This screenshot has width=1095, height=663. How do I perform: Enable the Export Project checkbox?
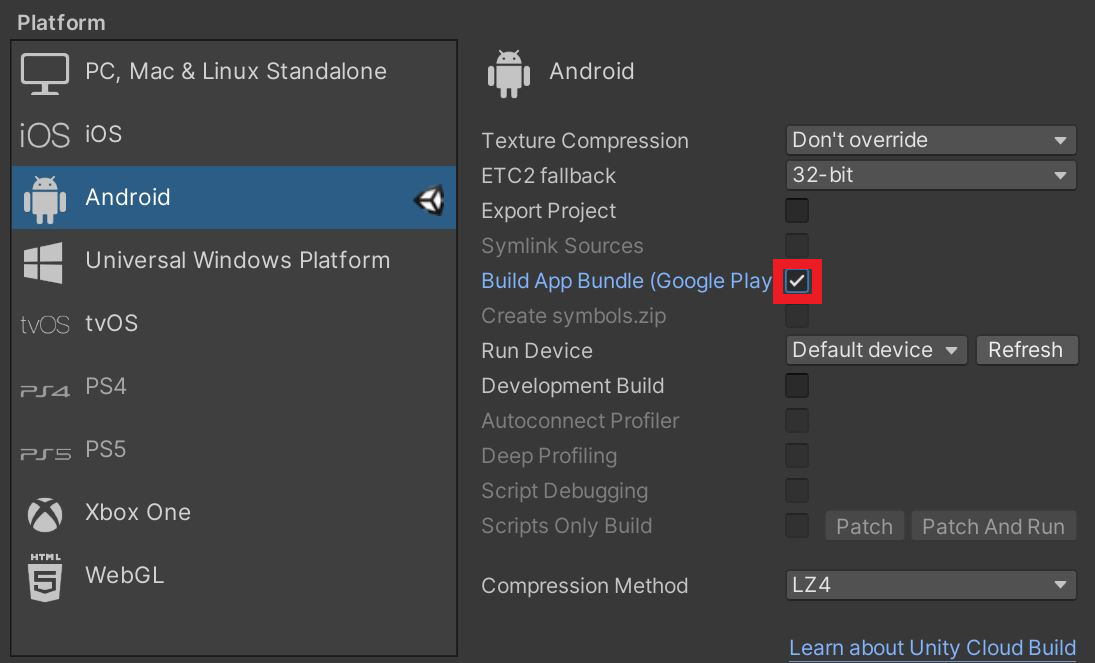click(x=797, y=211)
